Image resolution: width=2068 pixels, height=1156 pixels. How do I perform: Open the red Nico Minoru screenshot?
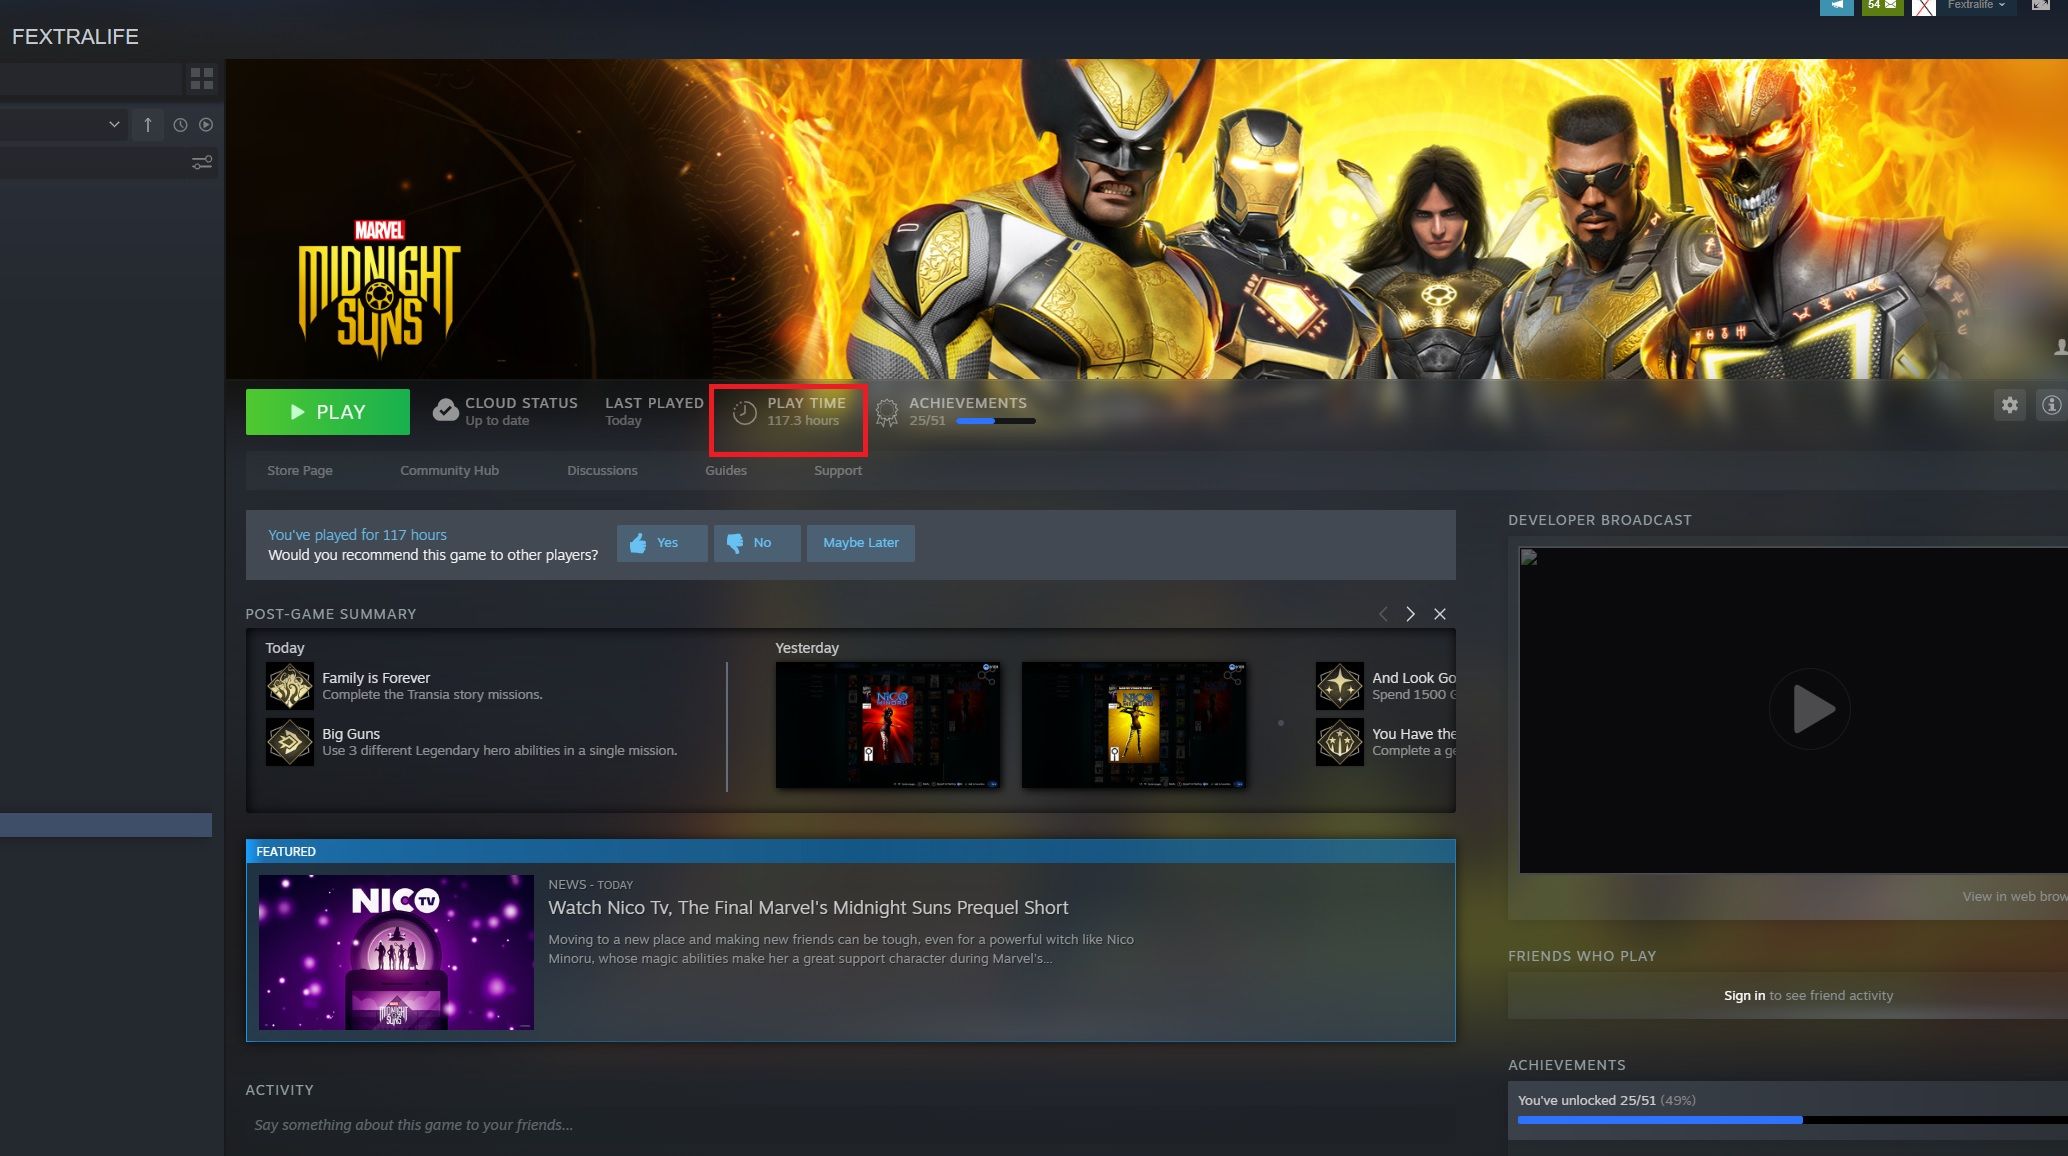point(888,725)
